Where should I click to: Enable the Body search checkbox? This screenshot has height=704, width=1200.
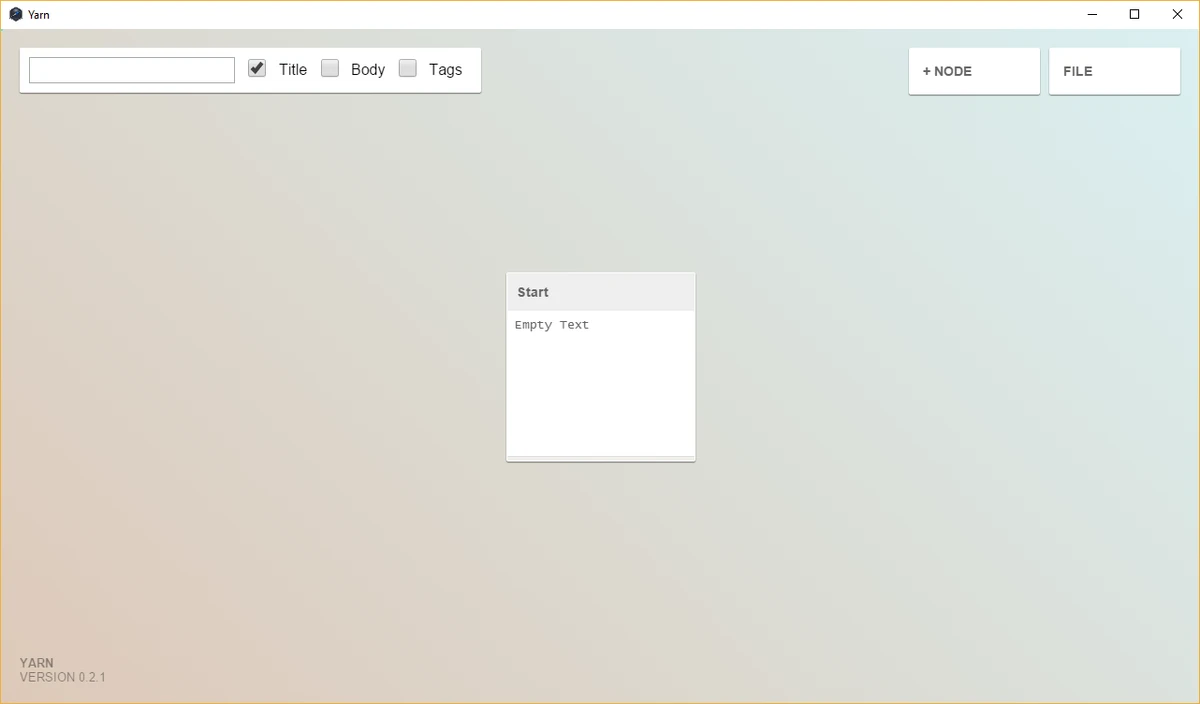click(330, 68)
